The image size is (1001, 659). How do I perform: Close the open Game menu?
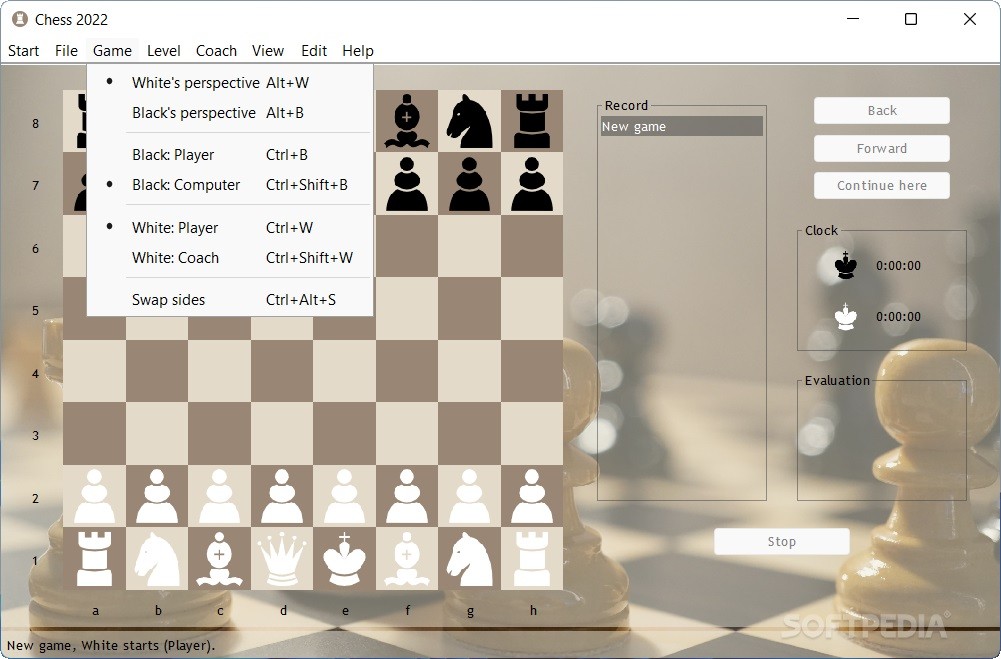[x=112, y=50]
